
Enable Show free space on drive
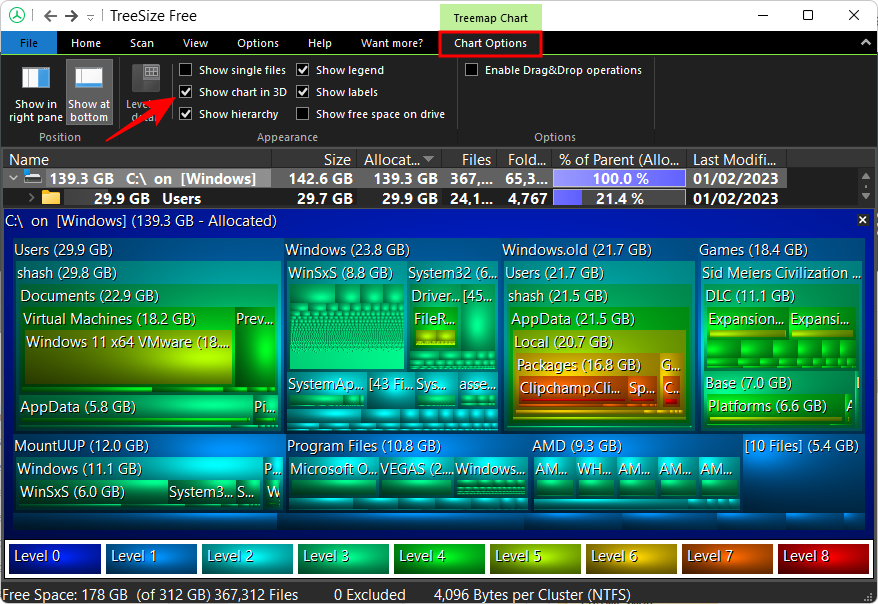(304, 113)
